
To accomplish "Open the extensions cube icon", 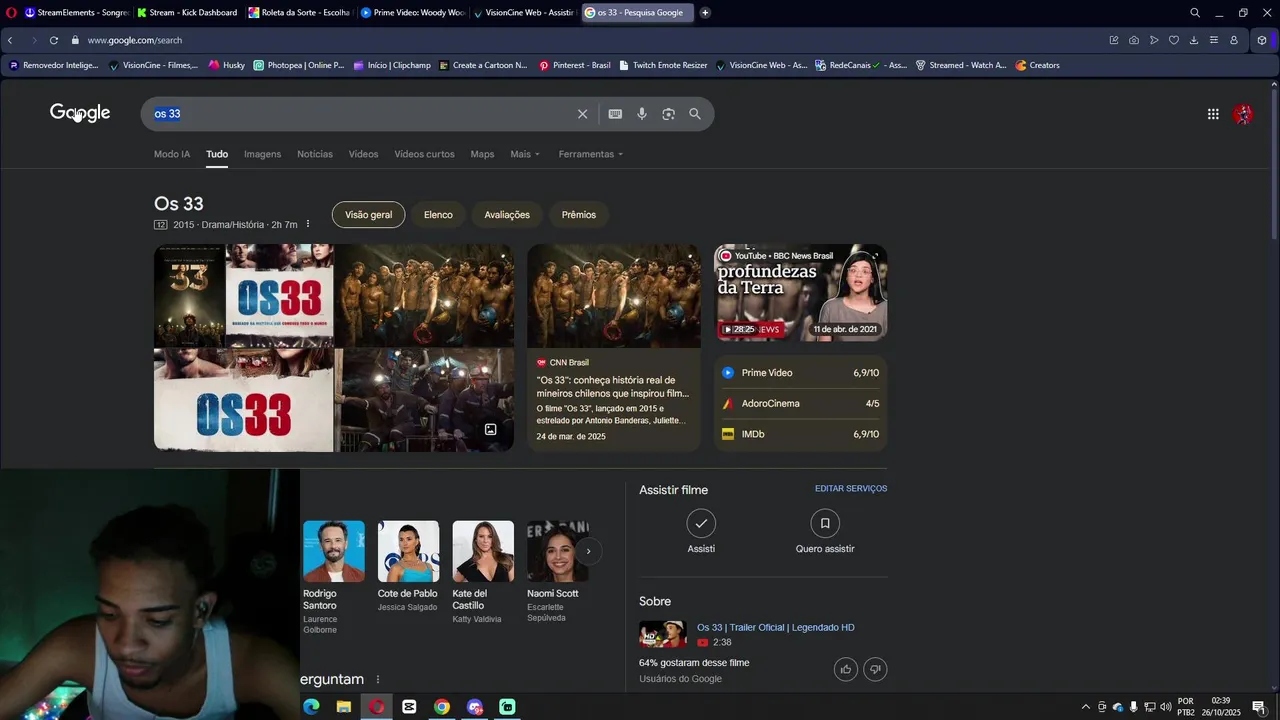I will point(1262,40).
